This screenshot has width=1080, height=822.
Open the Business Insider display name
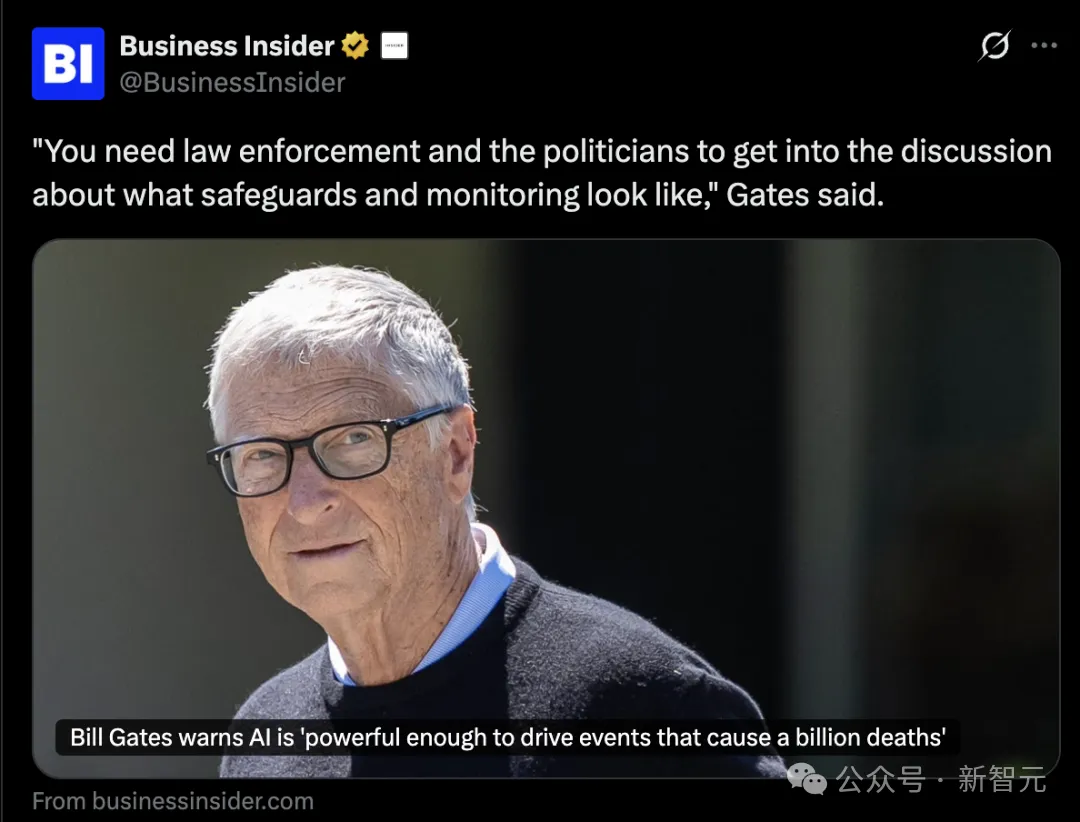coord(227,46)
